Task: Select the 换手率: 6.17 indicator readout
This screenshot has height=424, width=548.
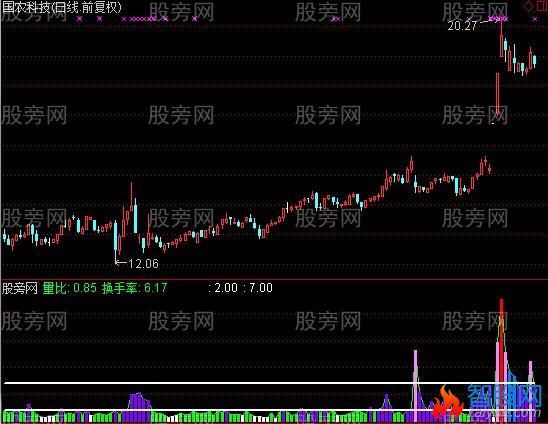Action: click(135, 288)
